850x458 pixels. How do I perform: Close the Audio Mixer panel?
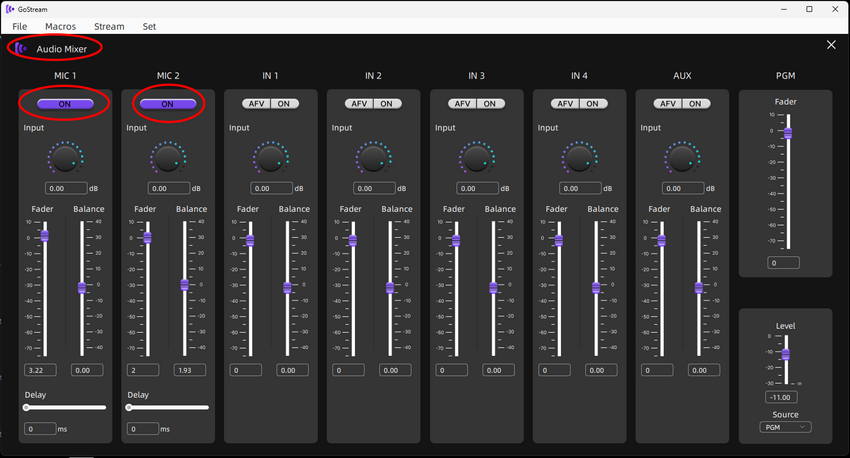831,45
